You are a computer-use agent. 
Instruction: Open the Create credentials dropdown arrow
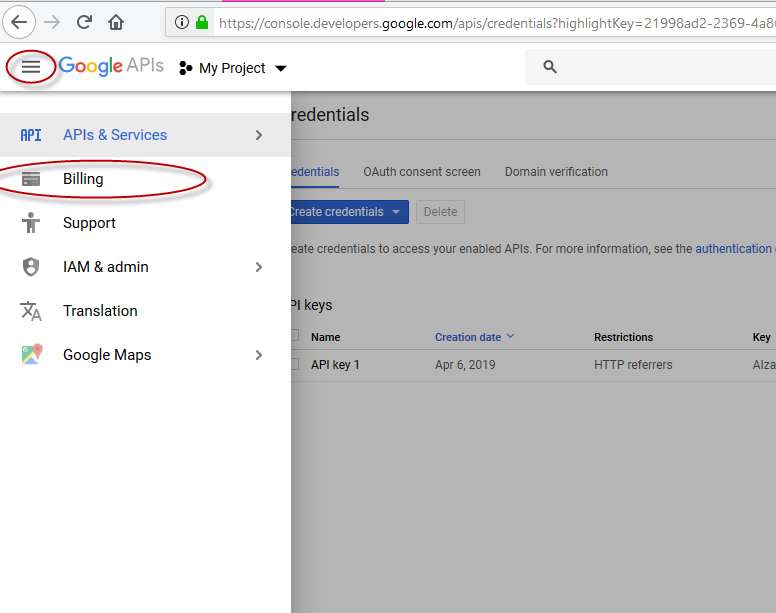(396, 212)
